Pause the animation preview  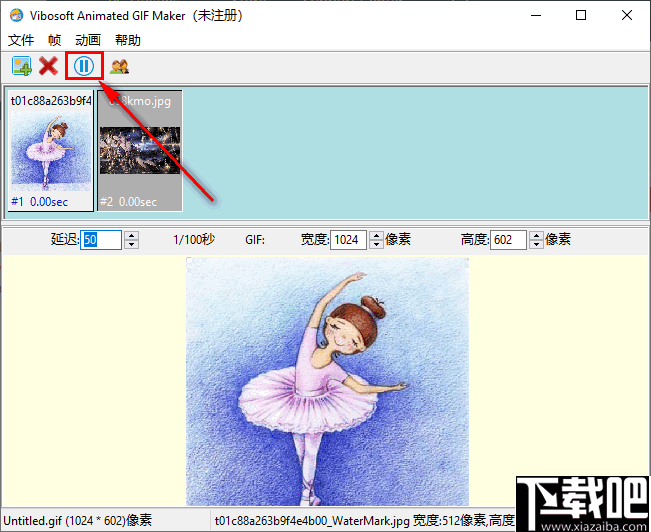[x=84, y=66]
